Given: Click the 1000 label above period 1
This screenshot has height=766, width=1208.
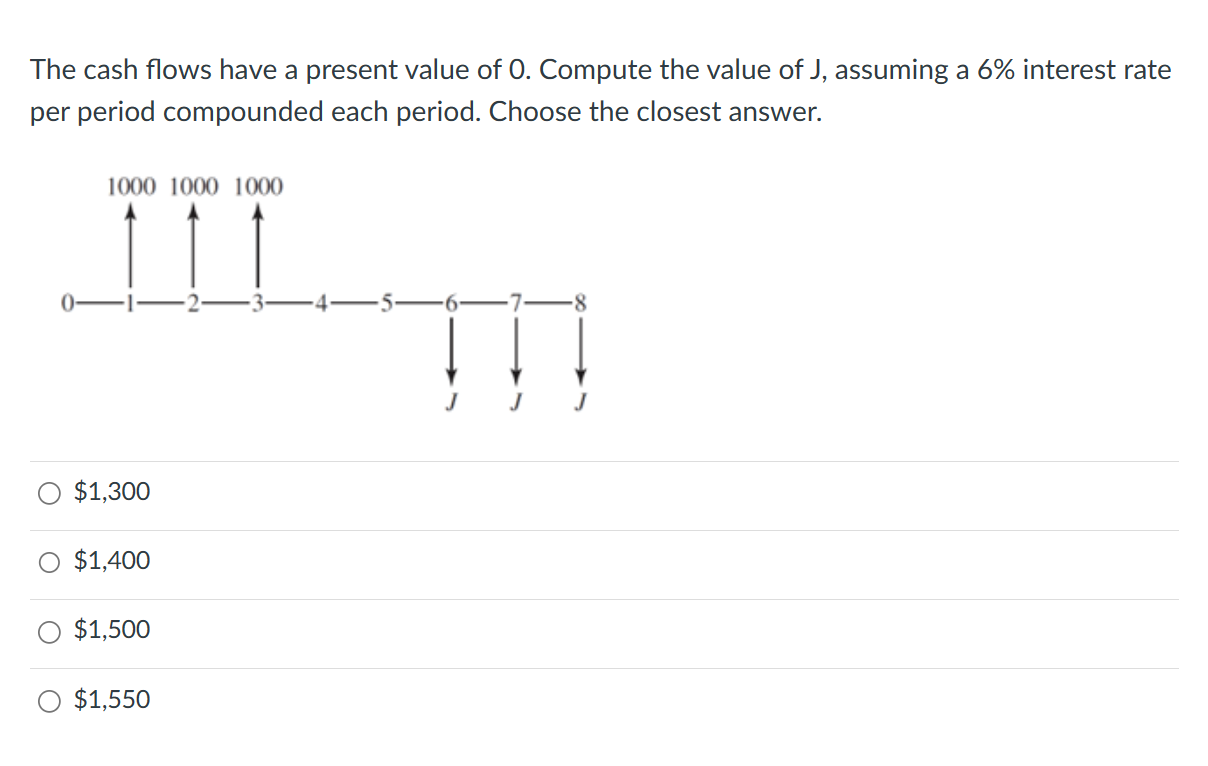Looking at the screenshot, I should [131, 185].
